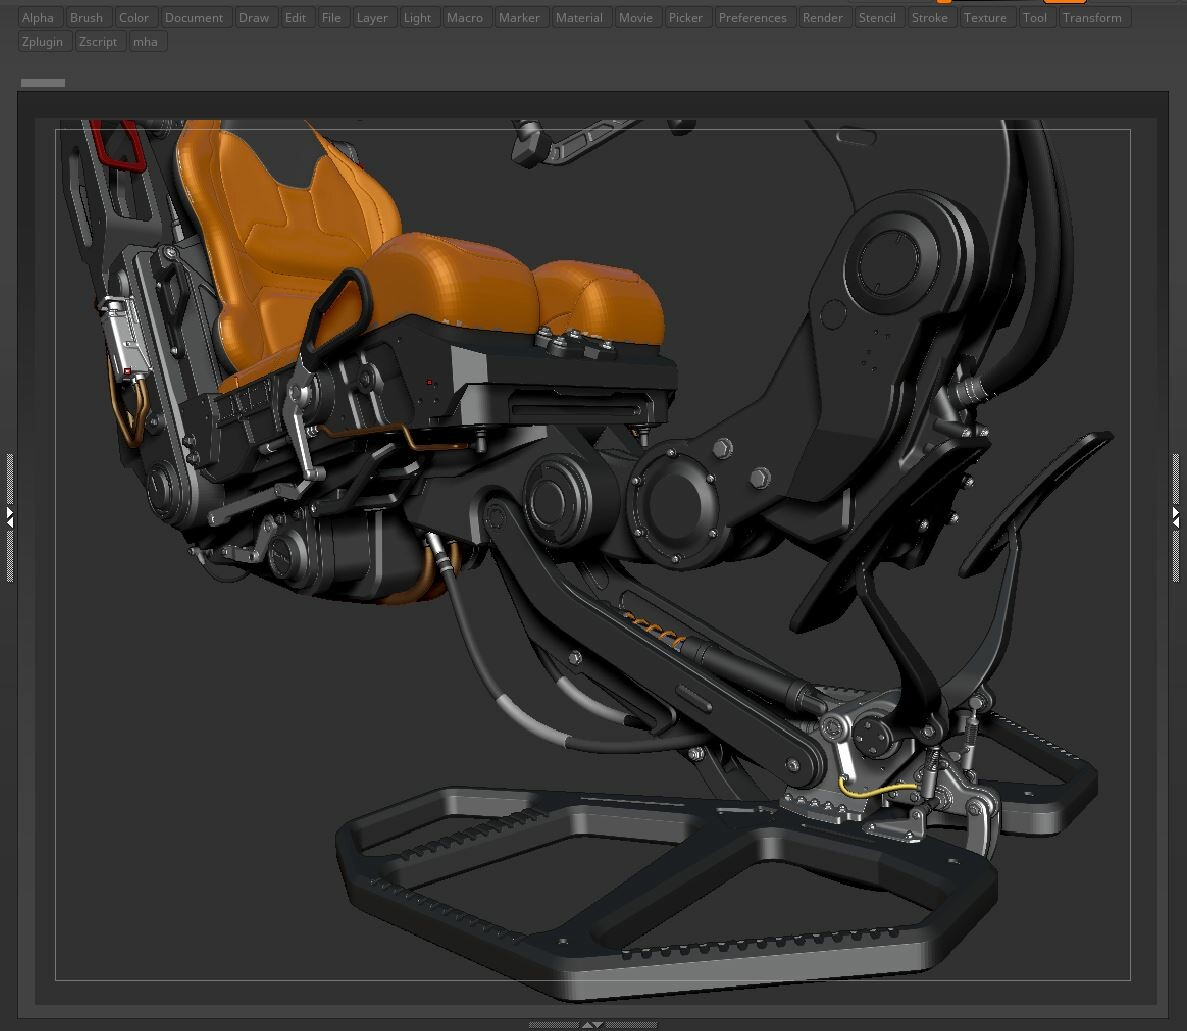Expand the right tray divider arrows
1187x1031 pixels.
[1176, 518]
